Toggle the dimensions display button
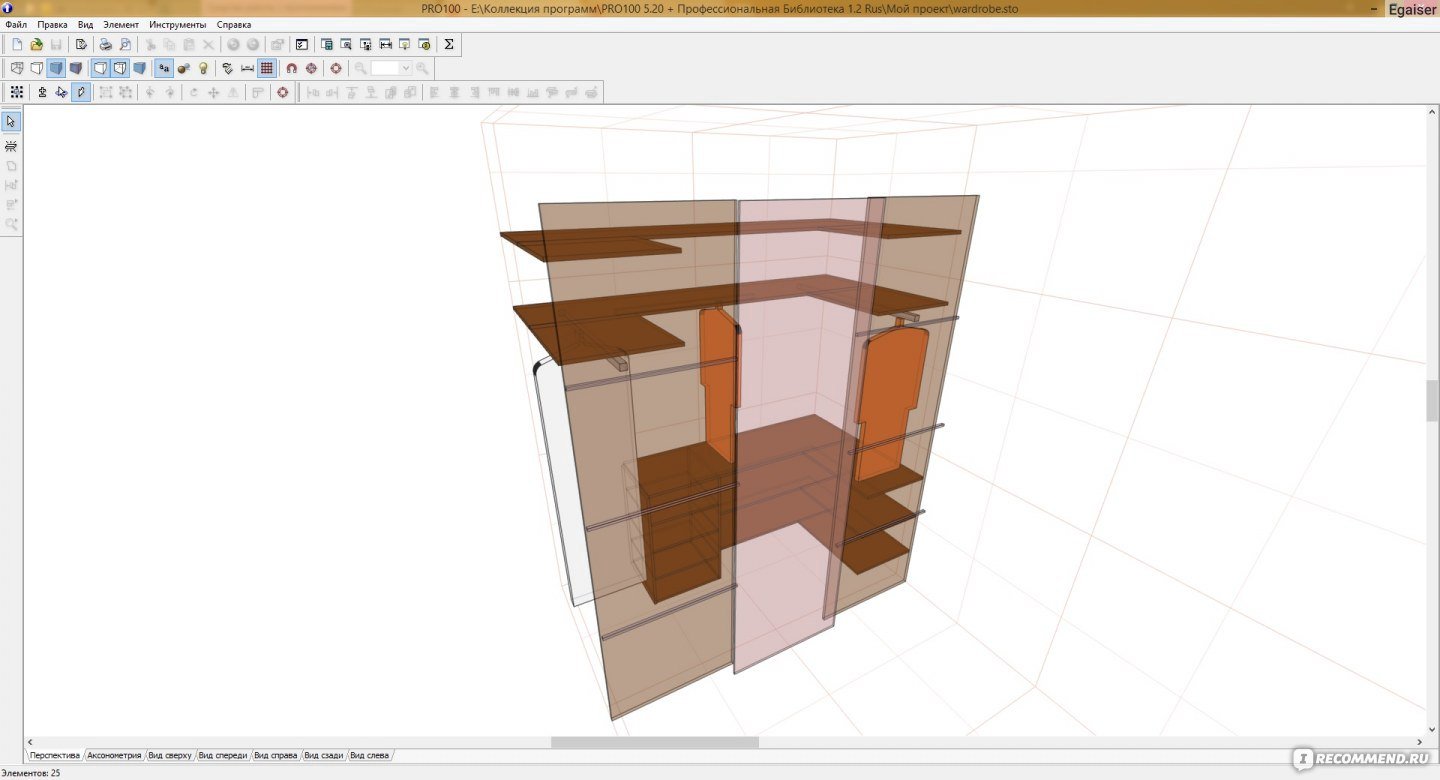Screen dimensions: 1440x780 pyautogui.click(x=247, y=68)
